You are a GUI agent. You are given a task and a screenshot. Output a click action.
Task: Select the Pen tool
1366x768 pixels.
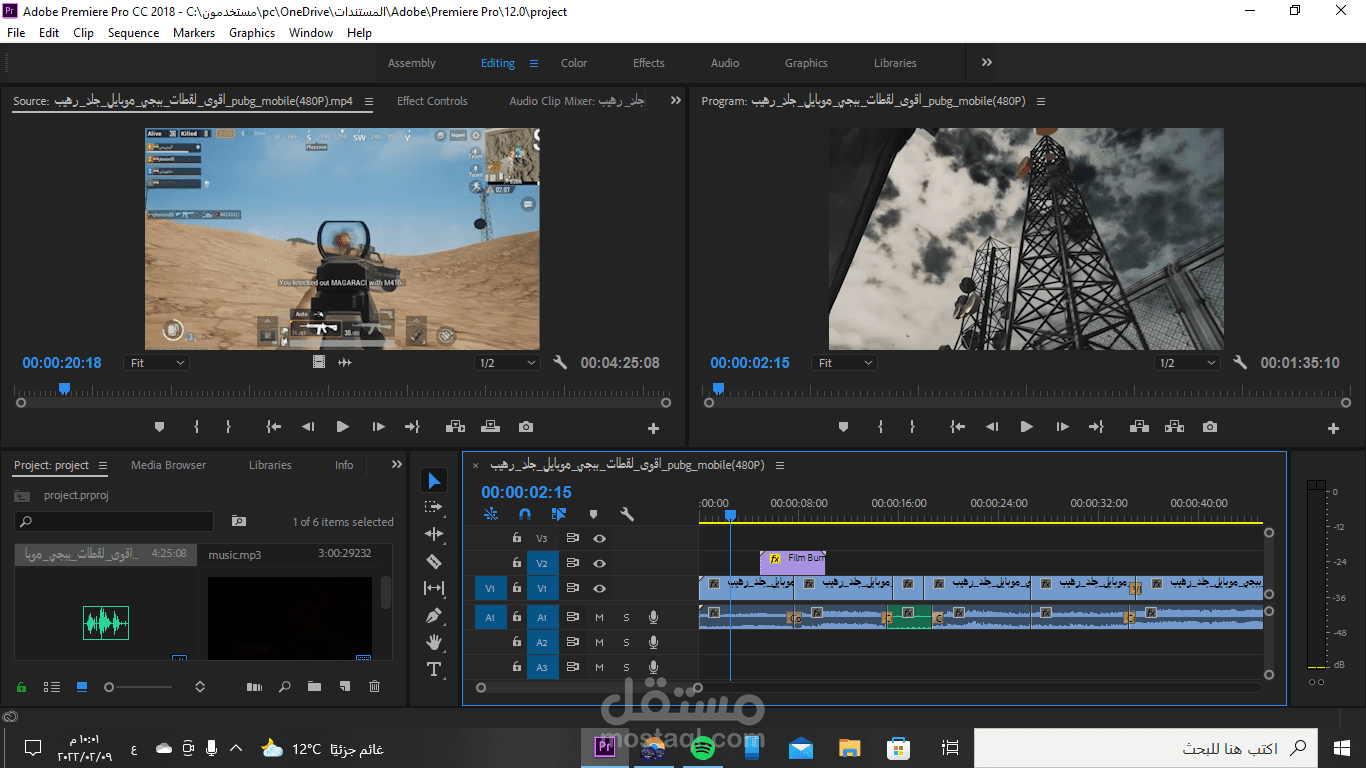[x=434, y=615]
